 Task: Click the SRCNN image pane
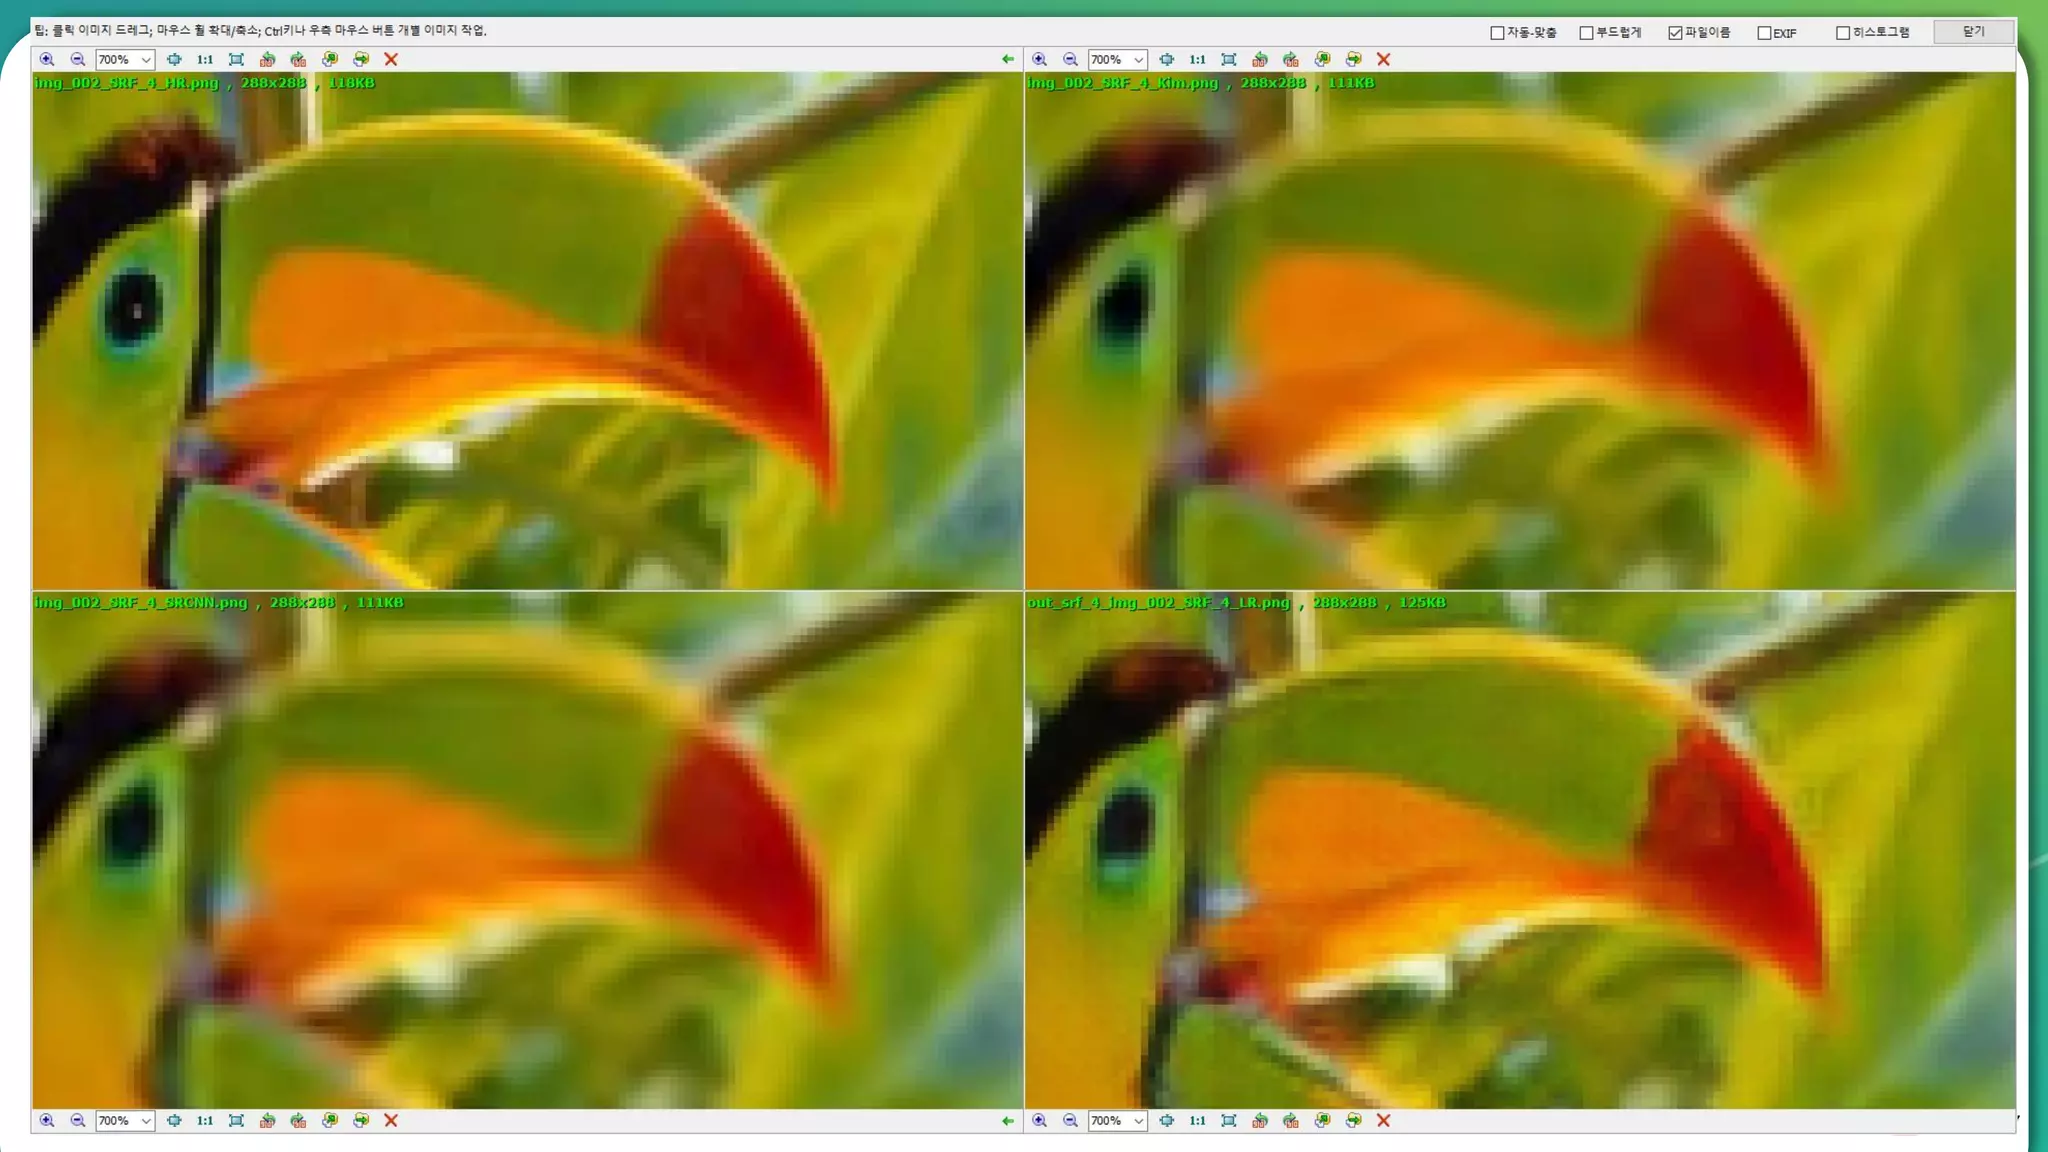[527, 850]
